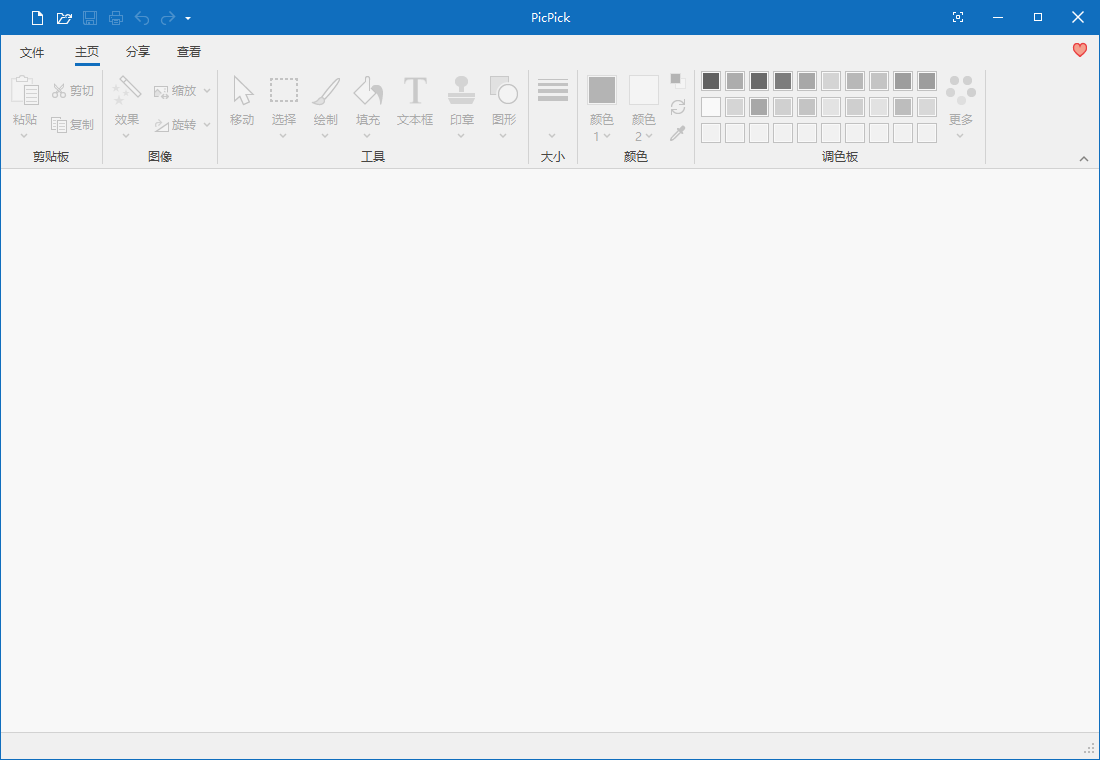Click the full-screen capture icon in title bar

(x=958, y=18)
